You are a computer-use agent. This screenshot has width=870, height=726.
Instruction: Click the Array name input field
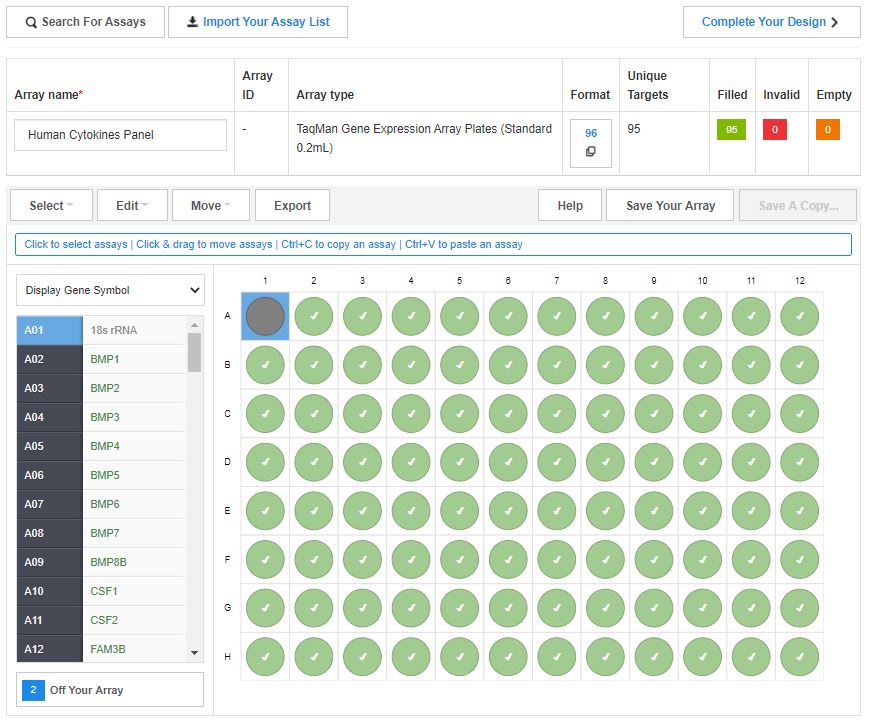(x=119, y=134)
